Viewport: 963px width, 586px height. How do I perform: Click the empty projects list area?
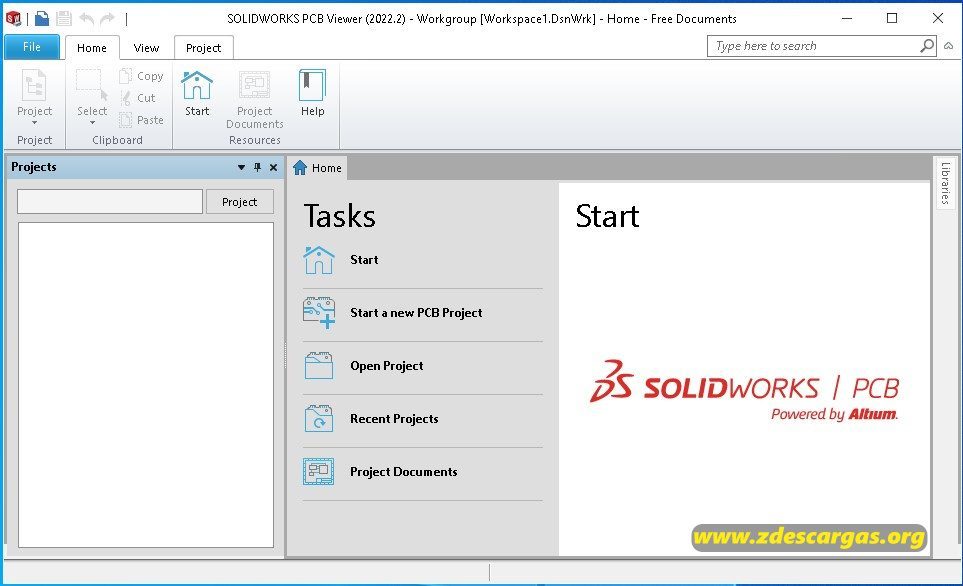[146, 385]
